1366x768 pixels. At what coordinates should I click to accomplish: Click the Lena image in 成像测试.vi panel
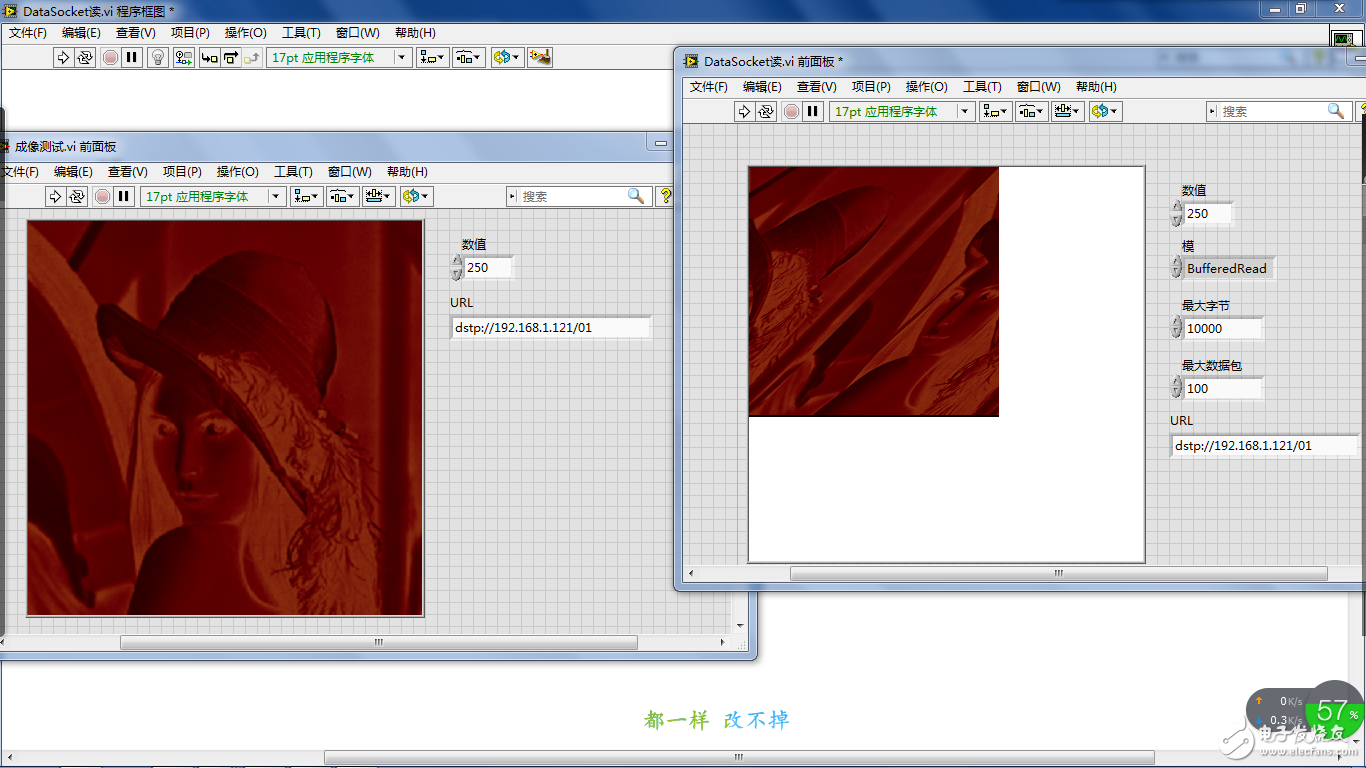[x=225, y=418]
